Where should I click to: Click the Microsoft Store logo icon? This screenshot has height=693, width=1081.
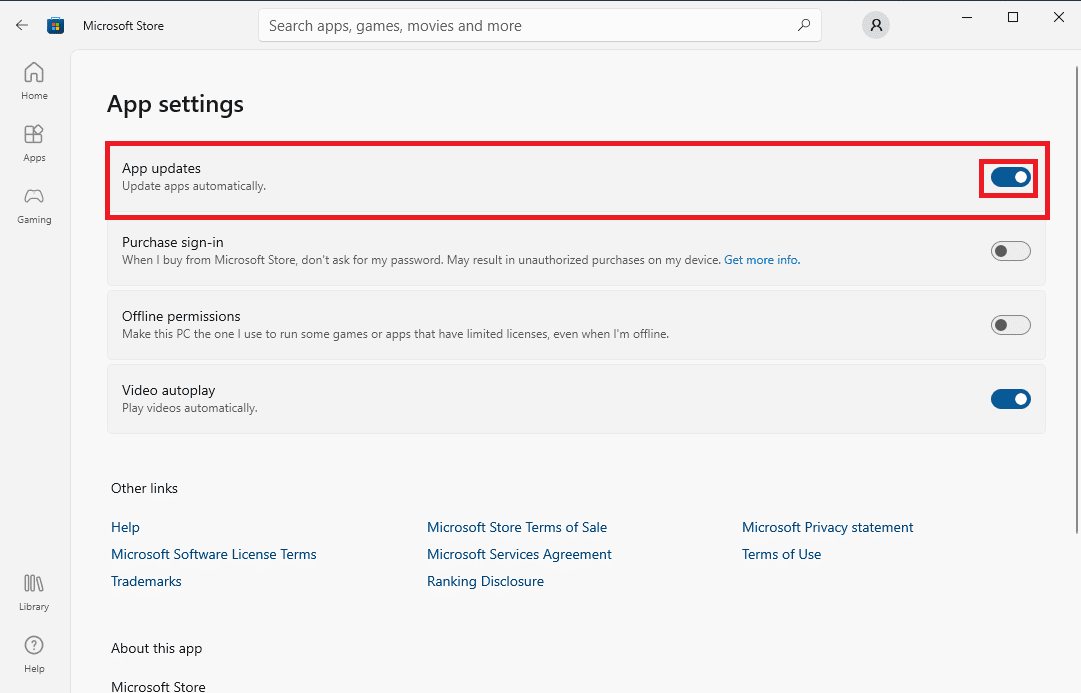(55, 26)
